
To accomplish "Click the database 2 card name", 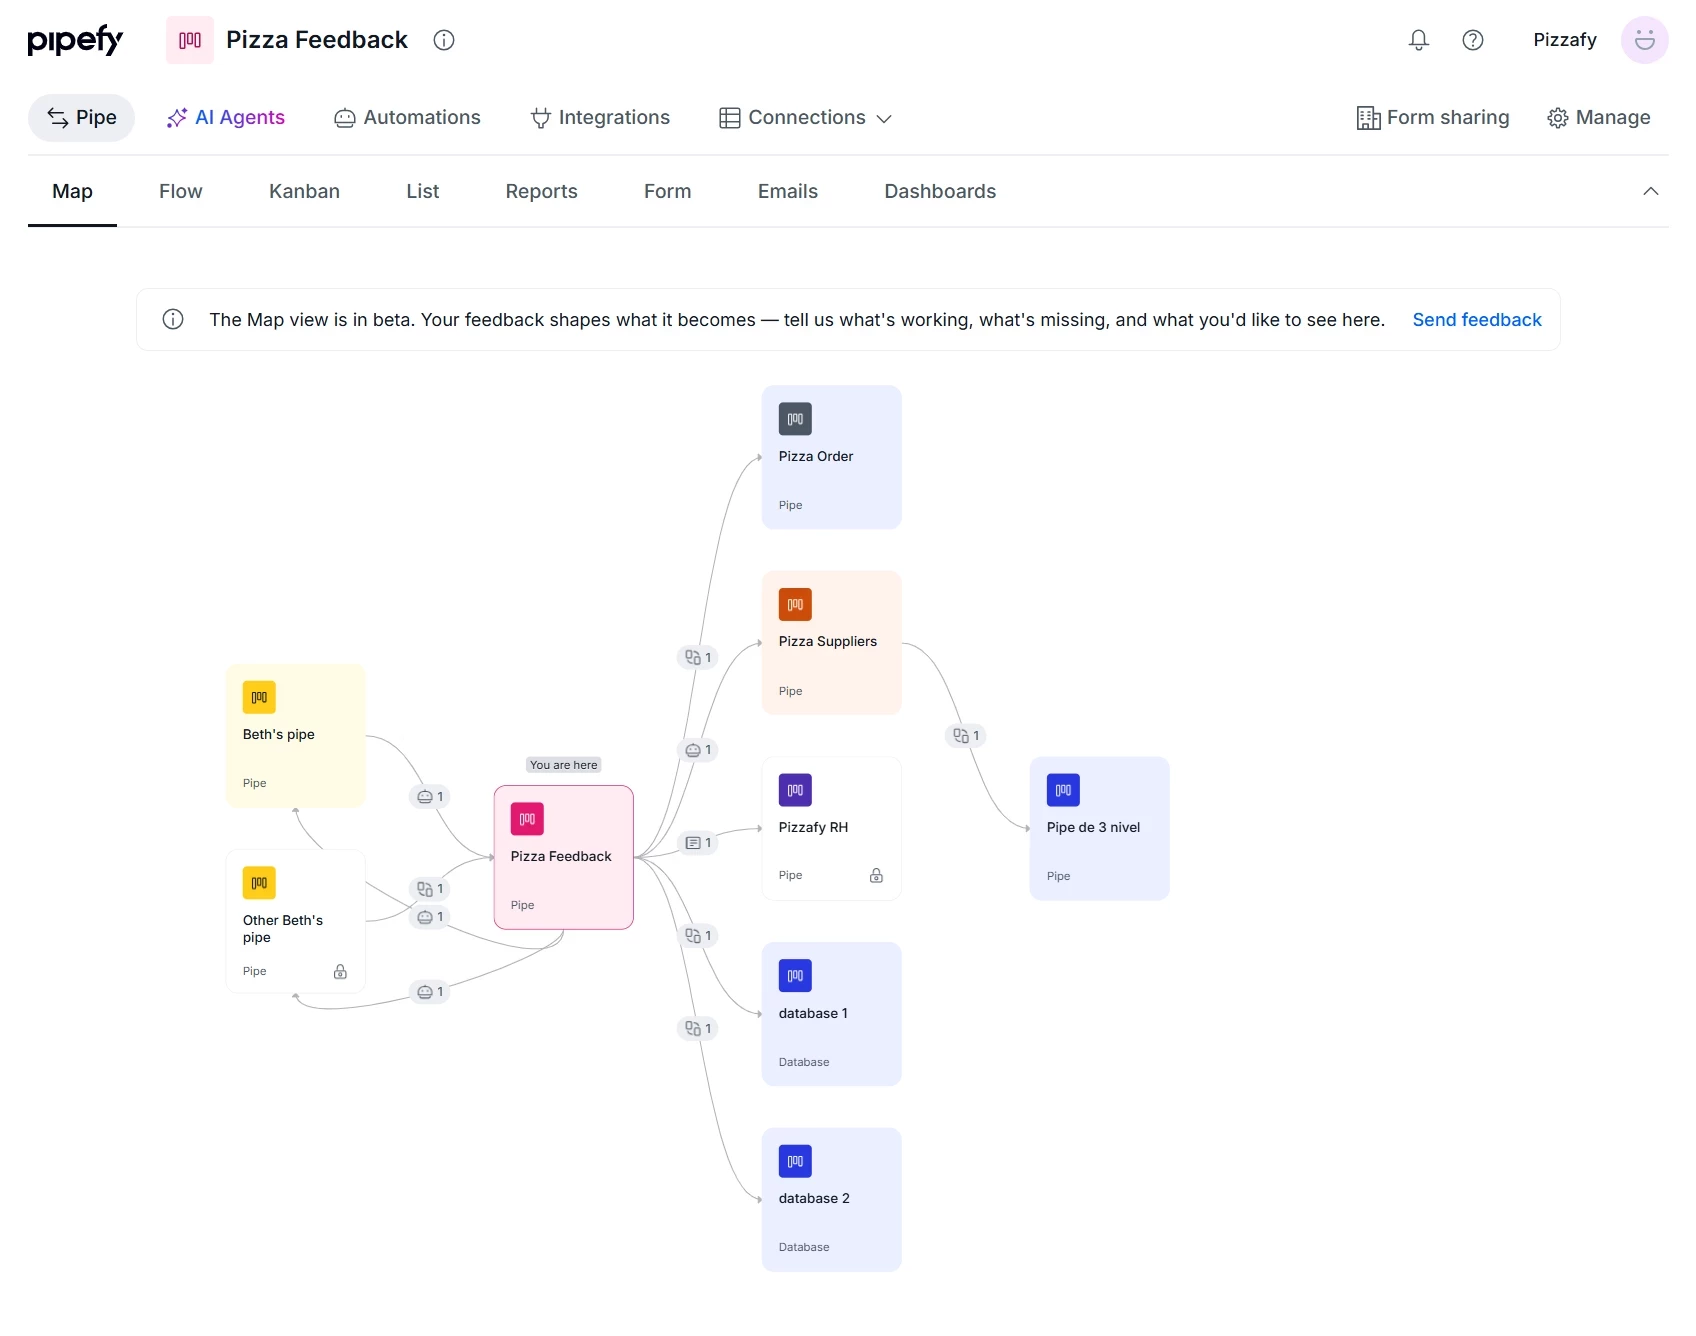I will [x=814, y=1198].
